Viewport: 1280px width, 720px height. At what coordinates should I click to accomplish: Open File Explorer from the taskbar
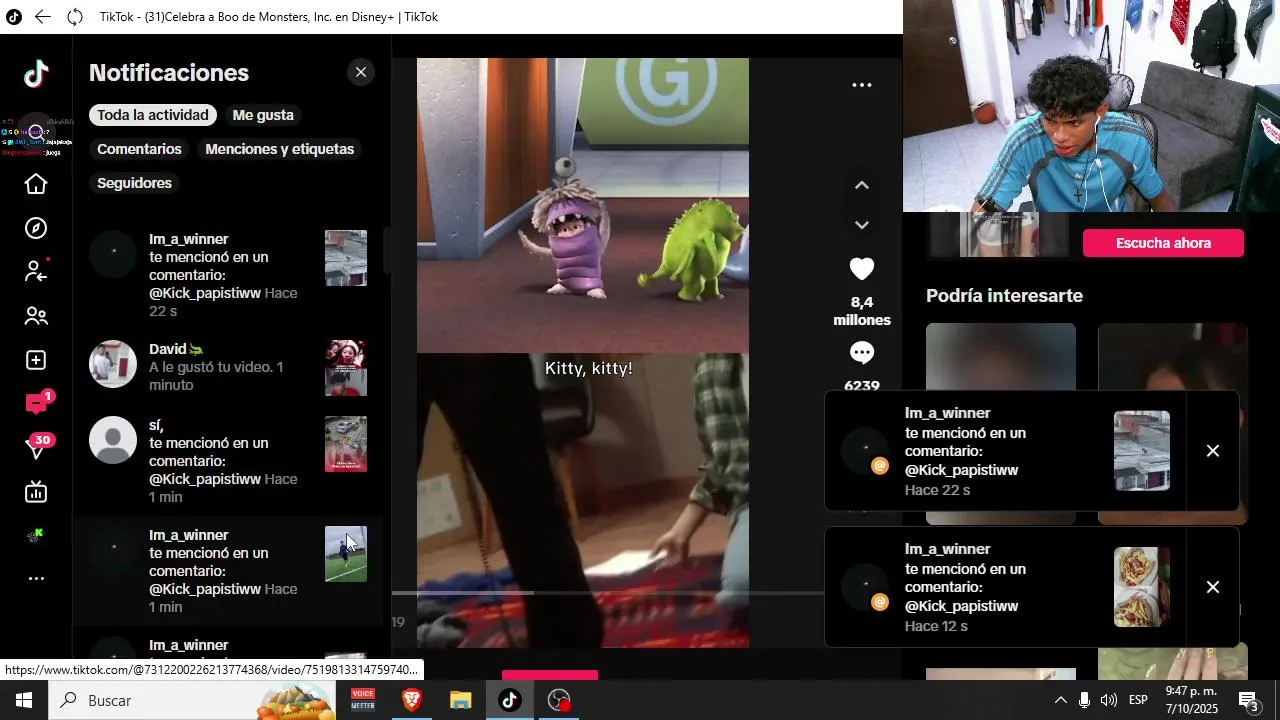[x=460, y=701]
